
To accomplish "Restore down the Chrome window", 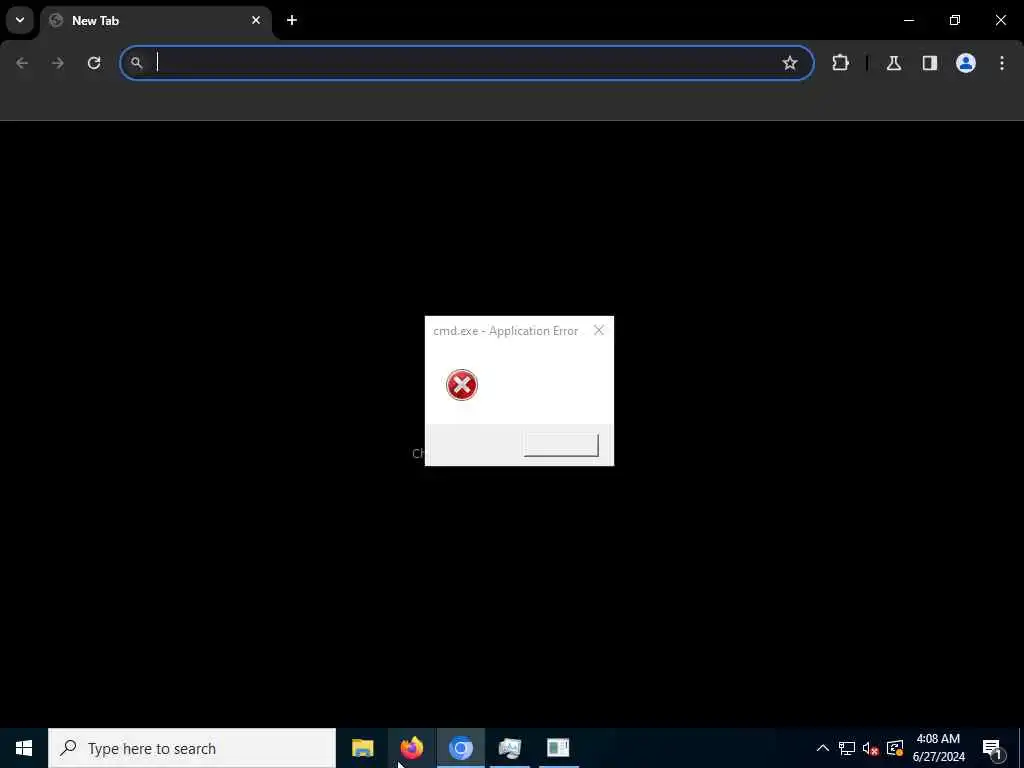I will point(955,20).
